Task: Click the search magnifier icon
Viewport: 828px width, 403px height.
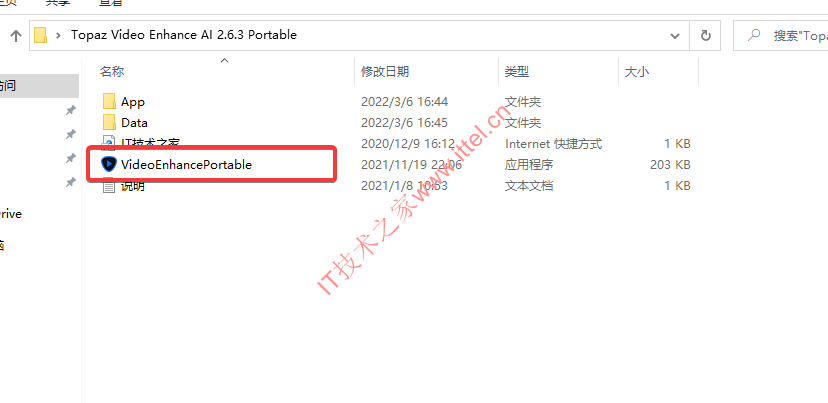Action: [x=754, y=35]
